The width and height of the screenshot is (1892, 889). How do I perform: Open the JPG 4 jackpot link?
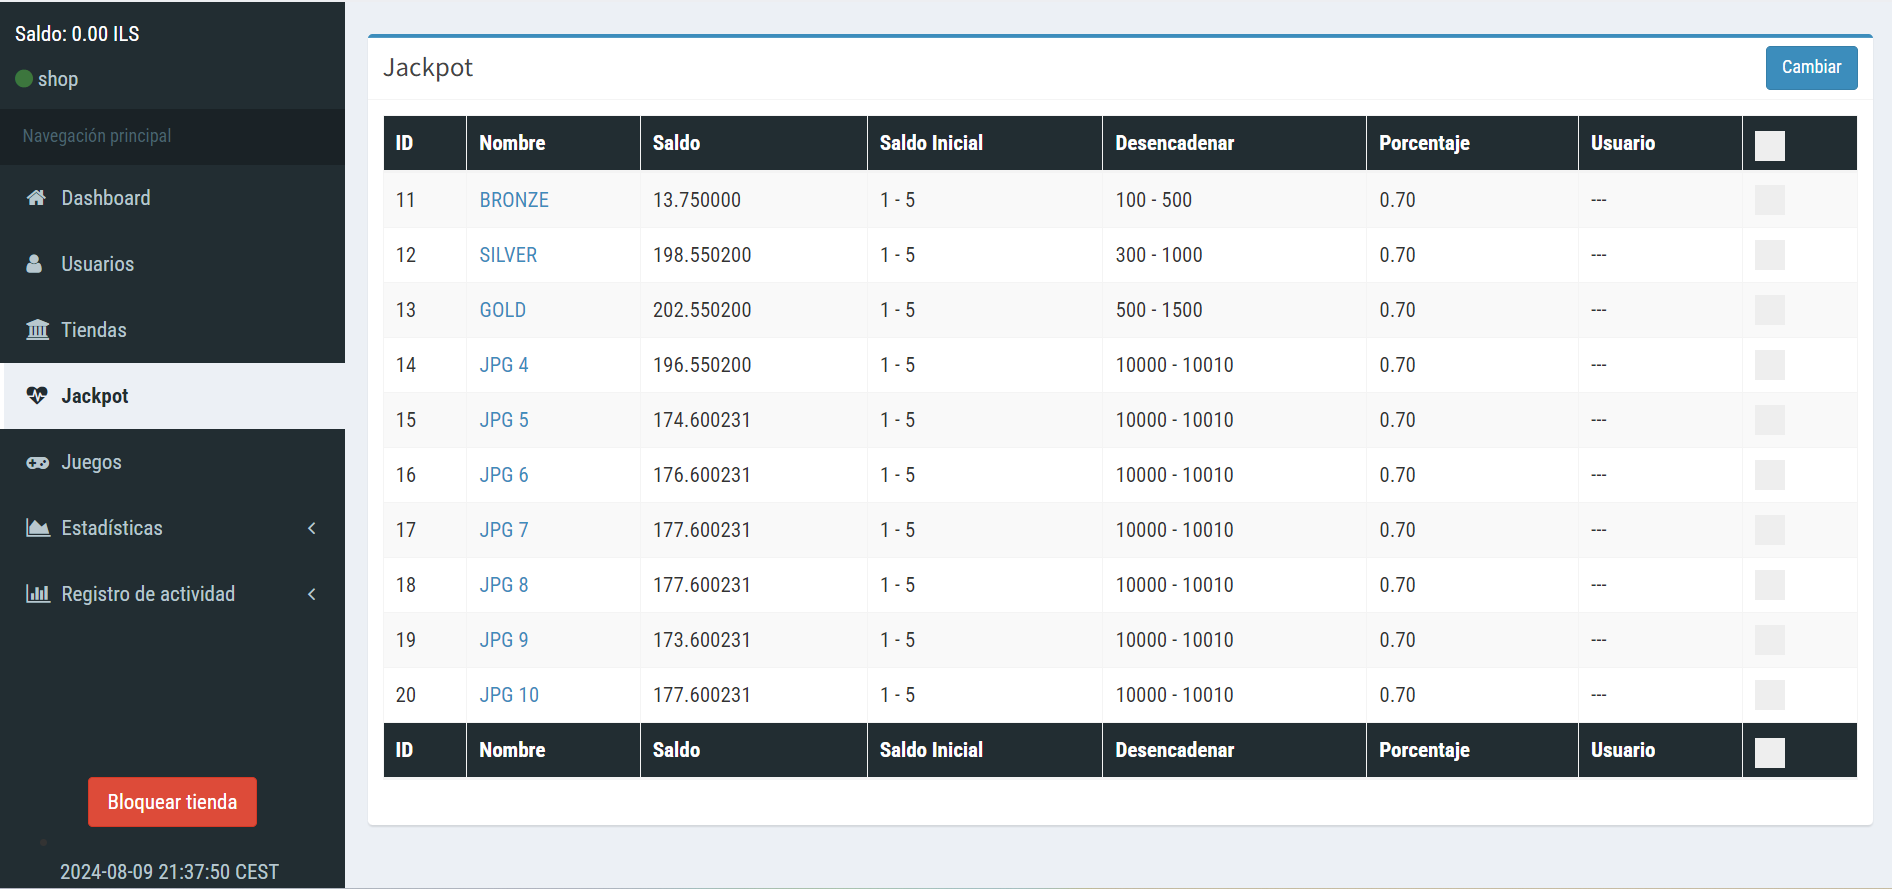tap(504, 365)
